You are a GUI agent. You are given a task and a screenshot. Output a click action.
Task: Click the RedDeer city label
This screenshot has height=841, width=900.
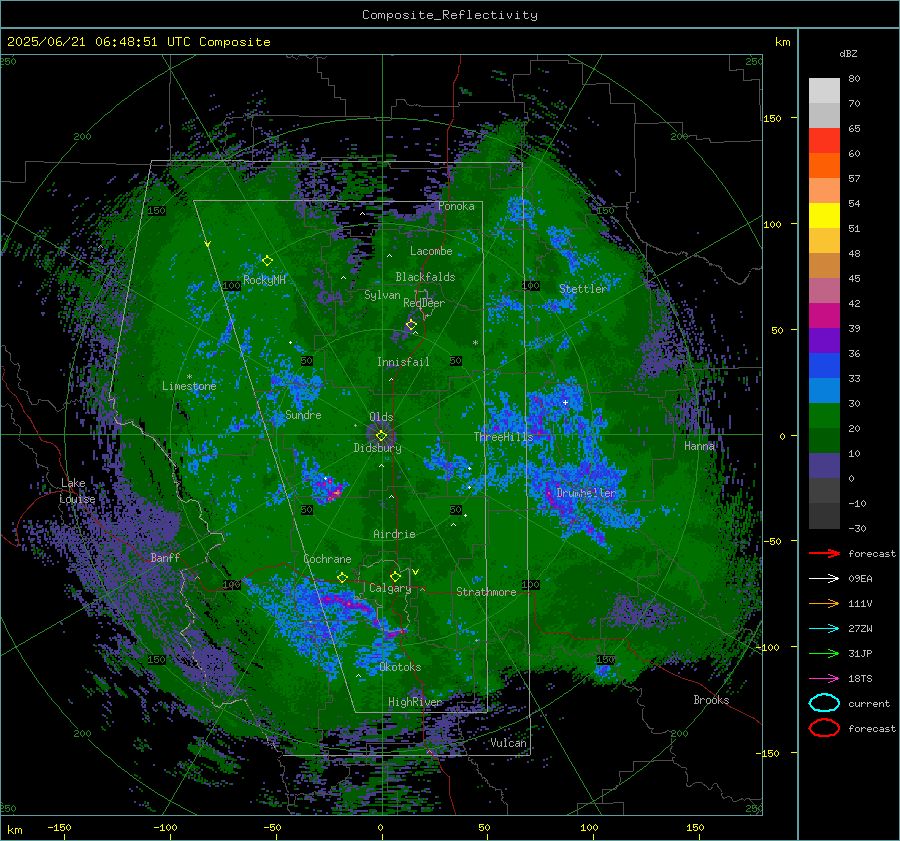pyautogui.click(x=424, y=303)
